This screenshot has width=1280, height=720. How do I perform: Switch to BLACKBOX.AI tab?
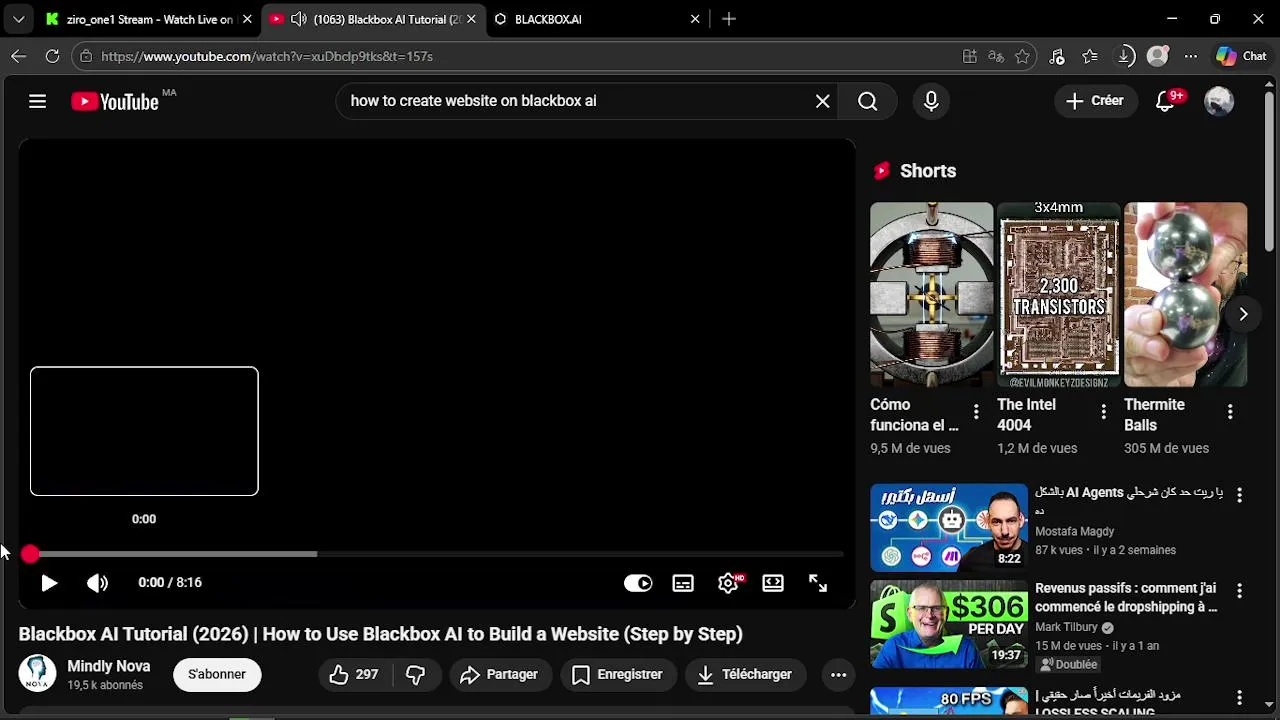click(598, 19)
